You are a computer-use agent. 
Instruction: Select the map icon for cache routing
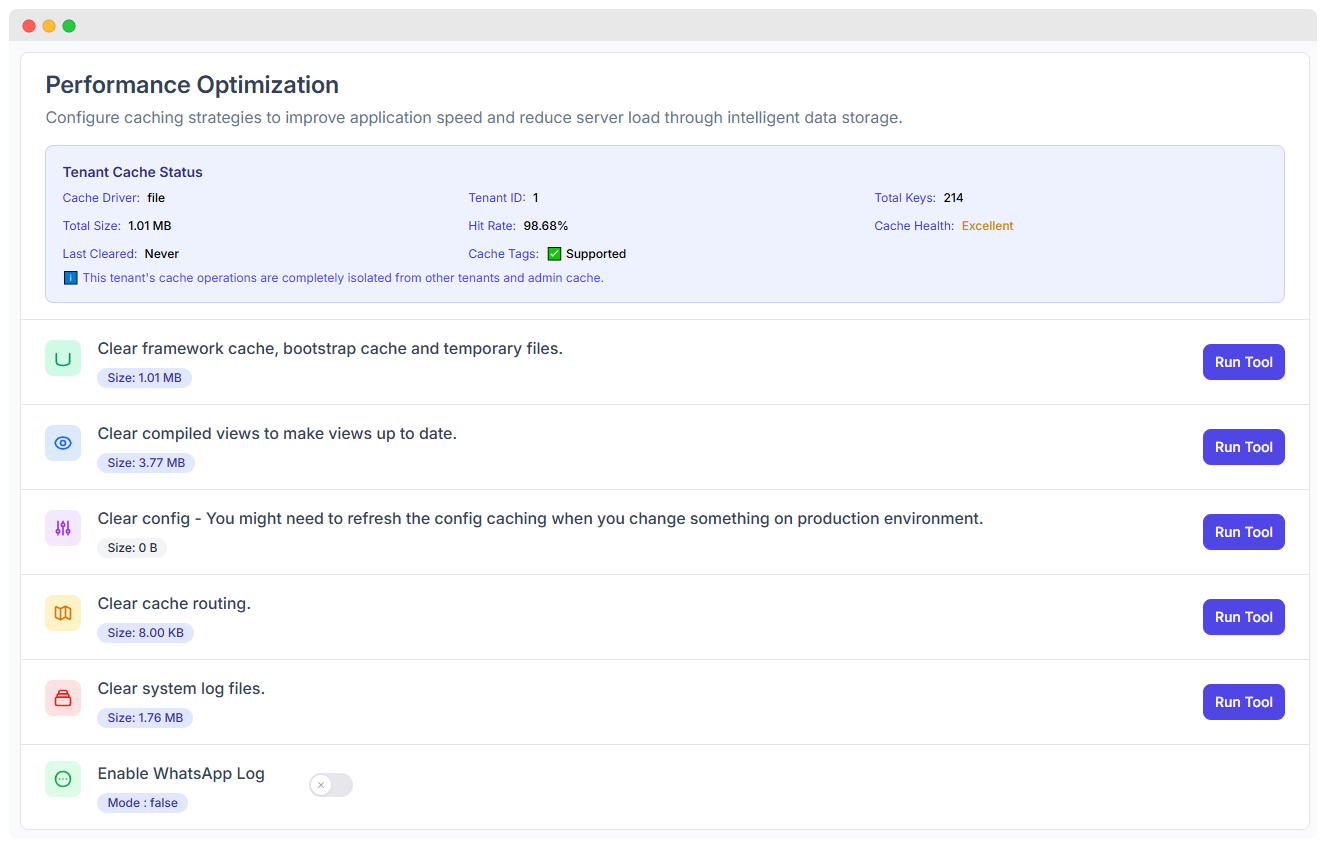click(x=63, y=613)
